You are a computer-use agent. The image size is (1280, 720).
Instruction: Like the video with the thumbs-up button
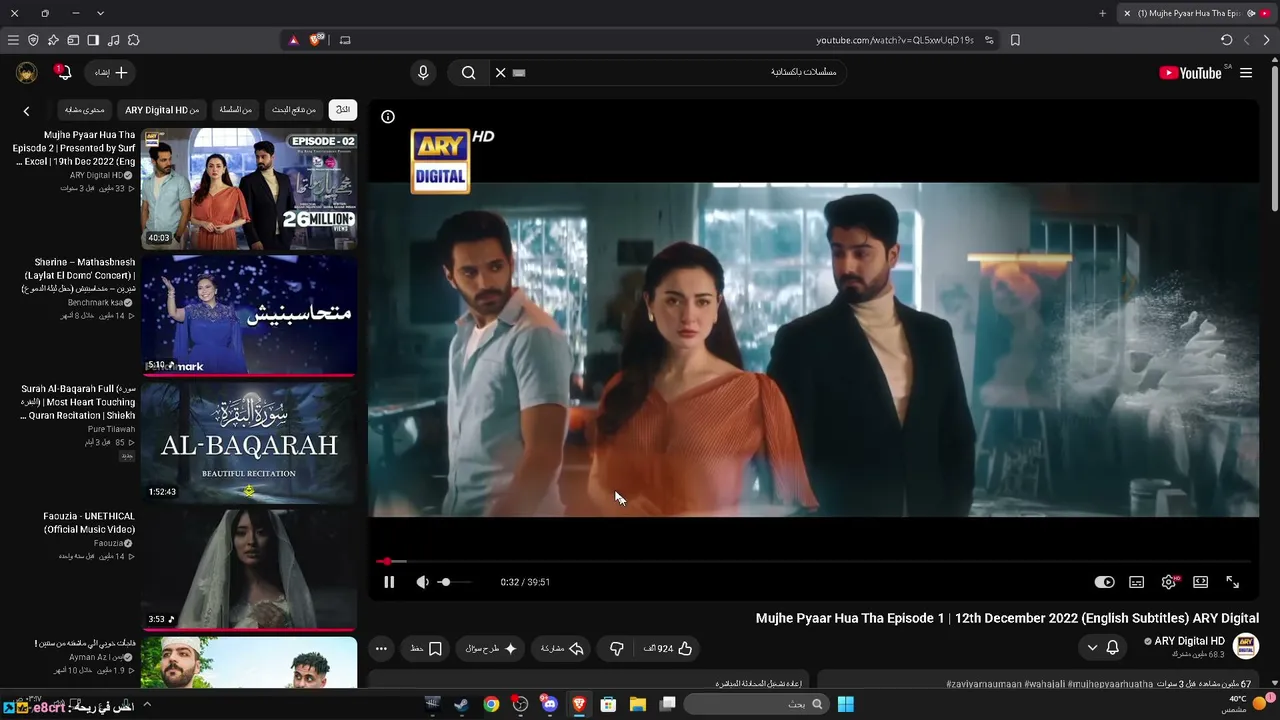tap(668, 648)
